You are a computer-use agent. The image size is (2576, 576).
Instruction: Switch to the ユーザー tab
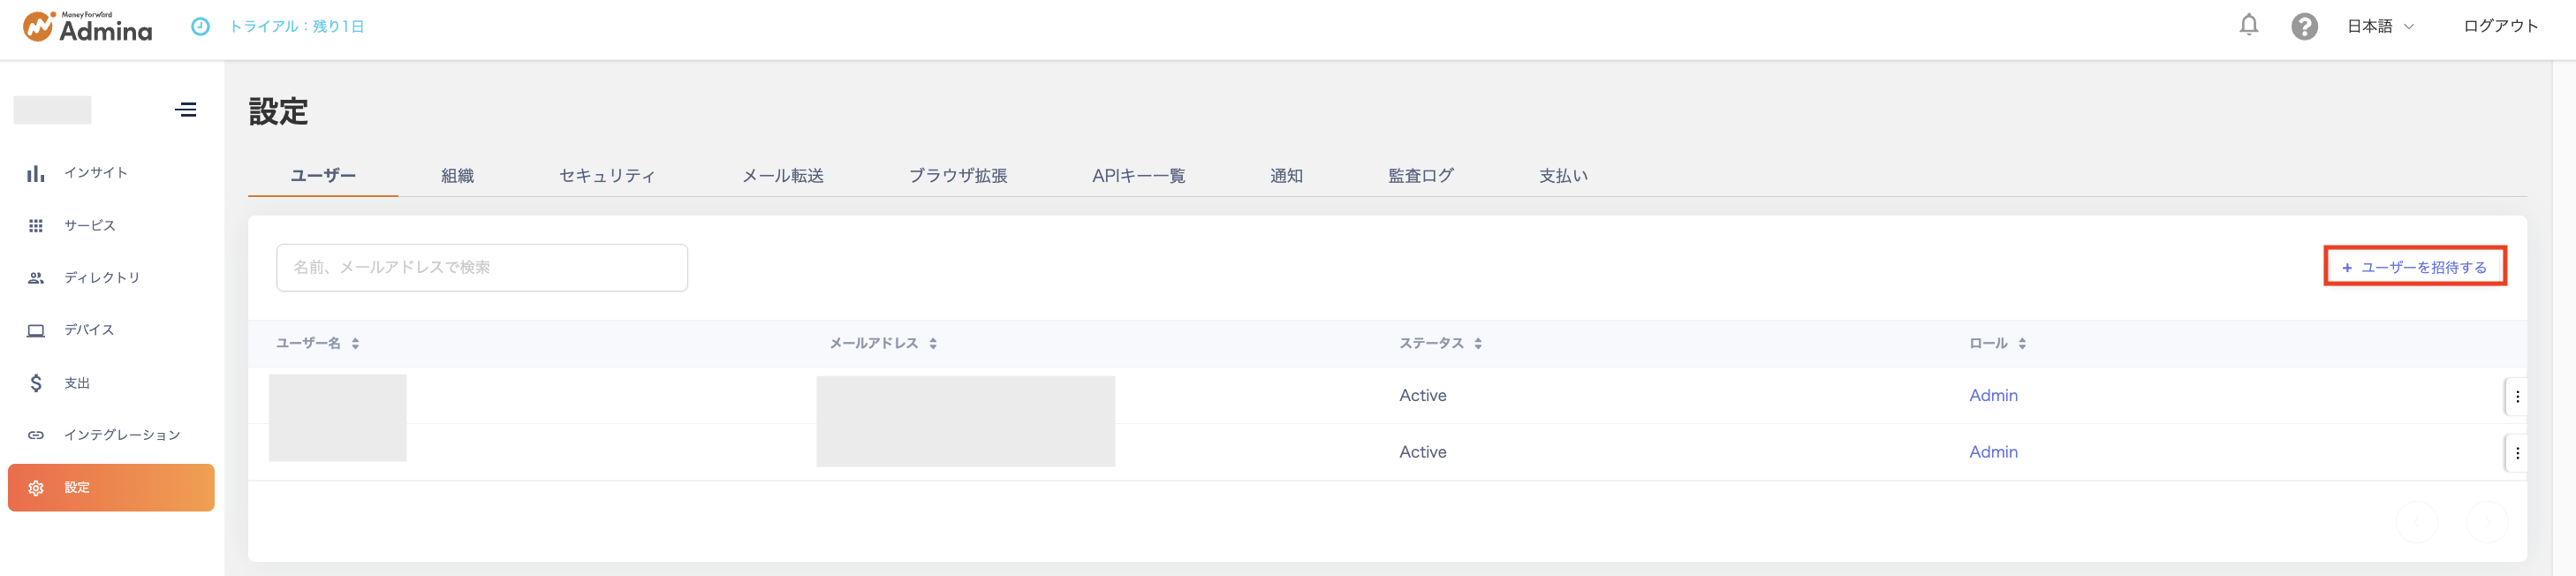pos(322,176)
